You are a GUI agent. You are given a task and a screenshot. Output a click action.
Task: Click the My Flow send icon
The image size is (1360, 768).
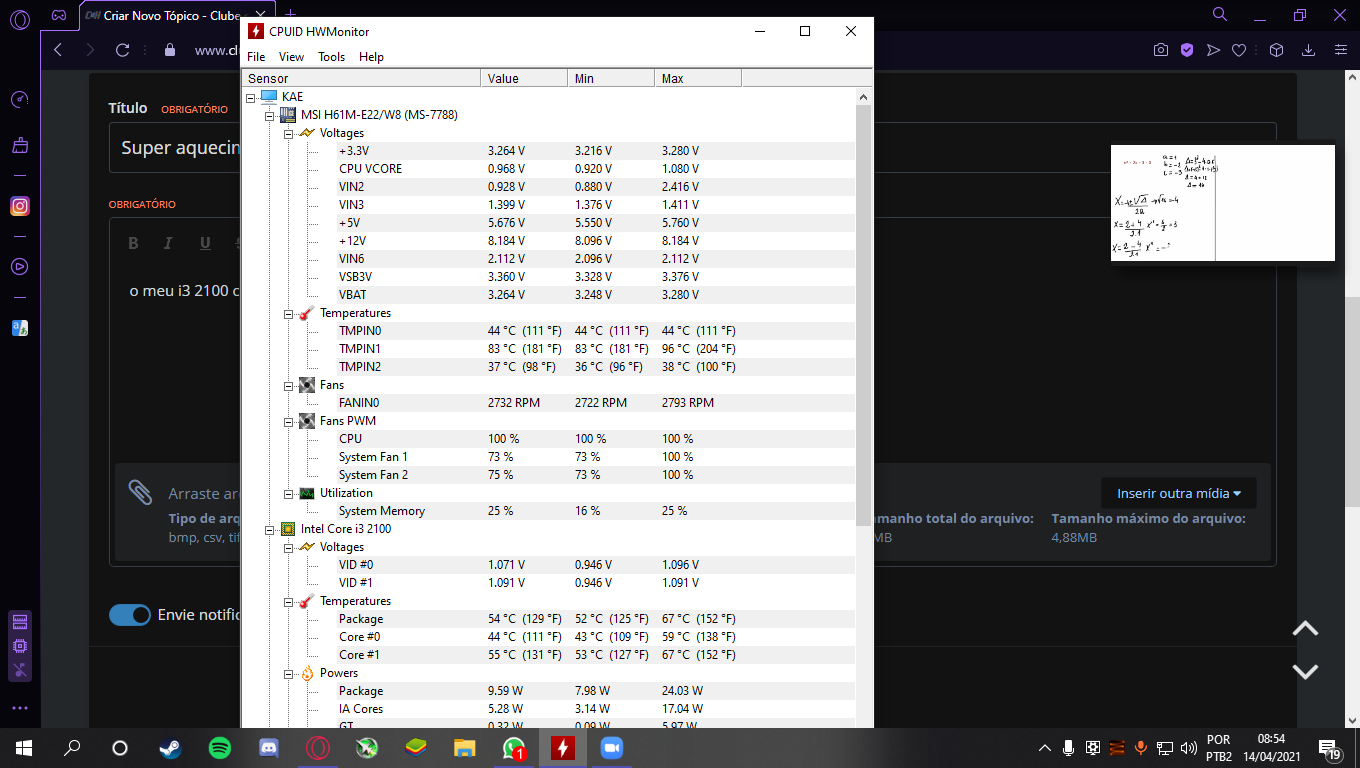coord(1213,50)
